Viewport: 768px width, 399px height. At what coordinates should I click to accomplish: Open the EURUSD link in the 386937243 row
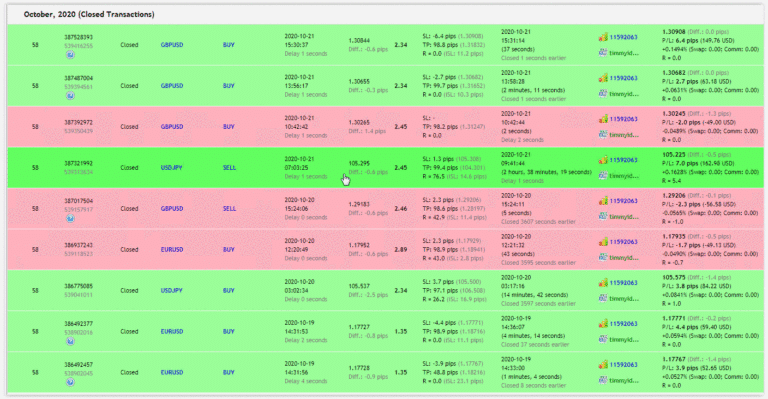[x=172, y=250]
